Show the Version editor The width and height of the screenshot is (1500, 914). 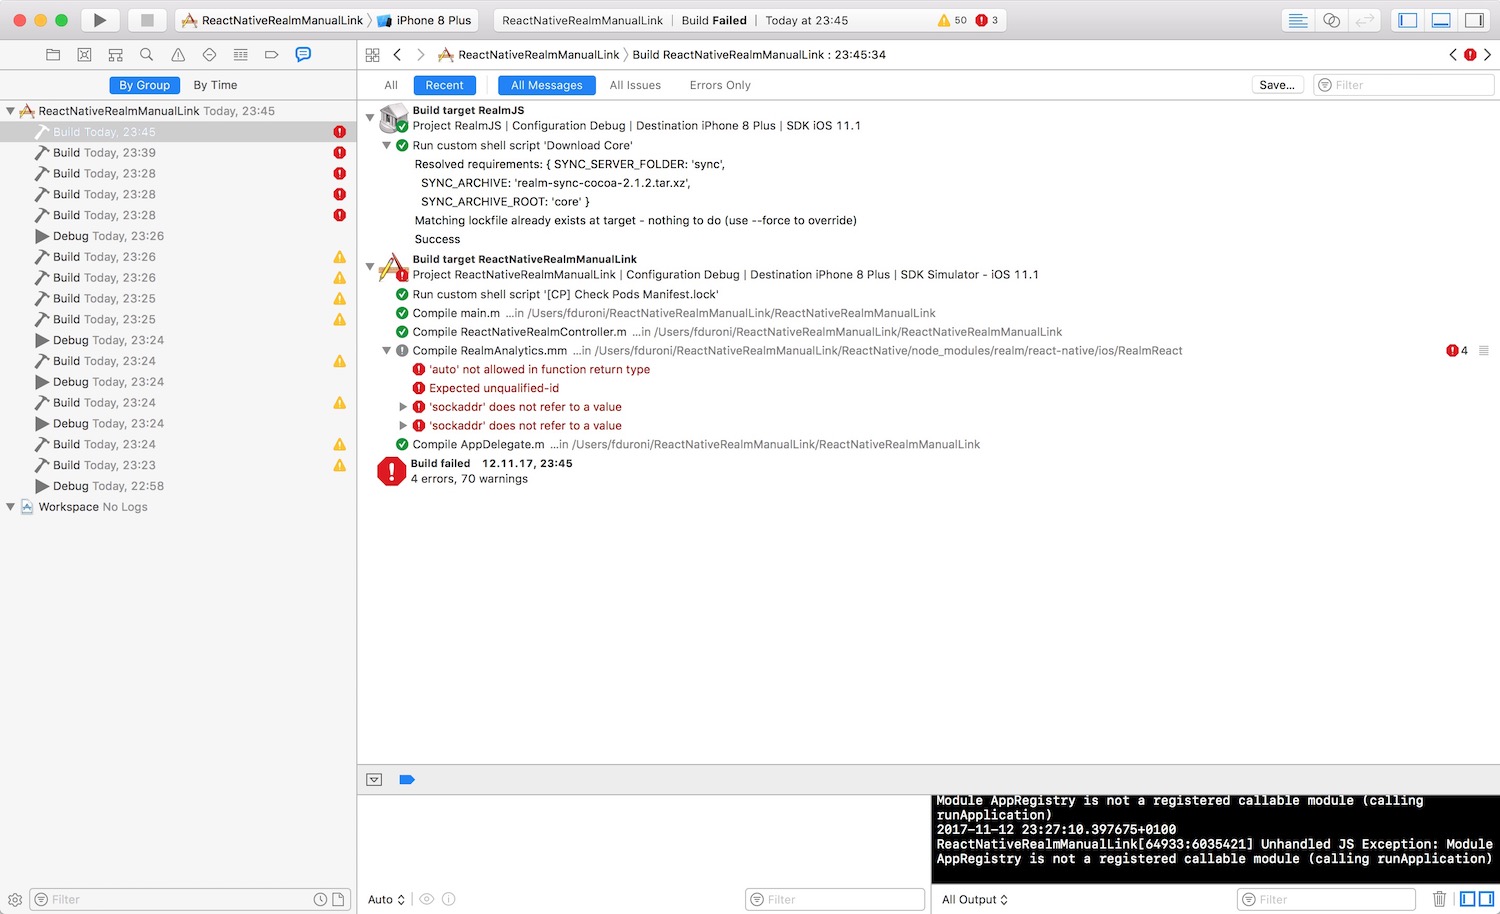click(1364, 20)
